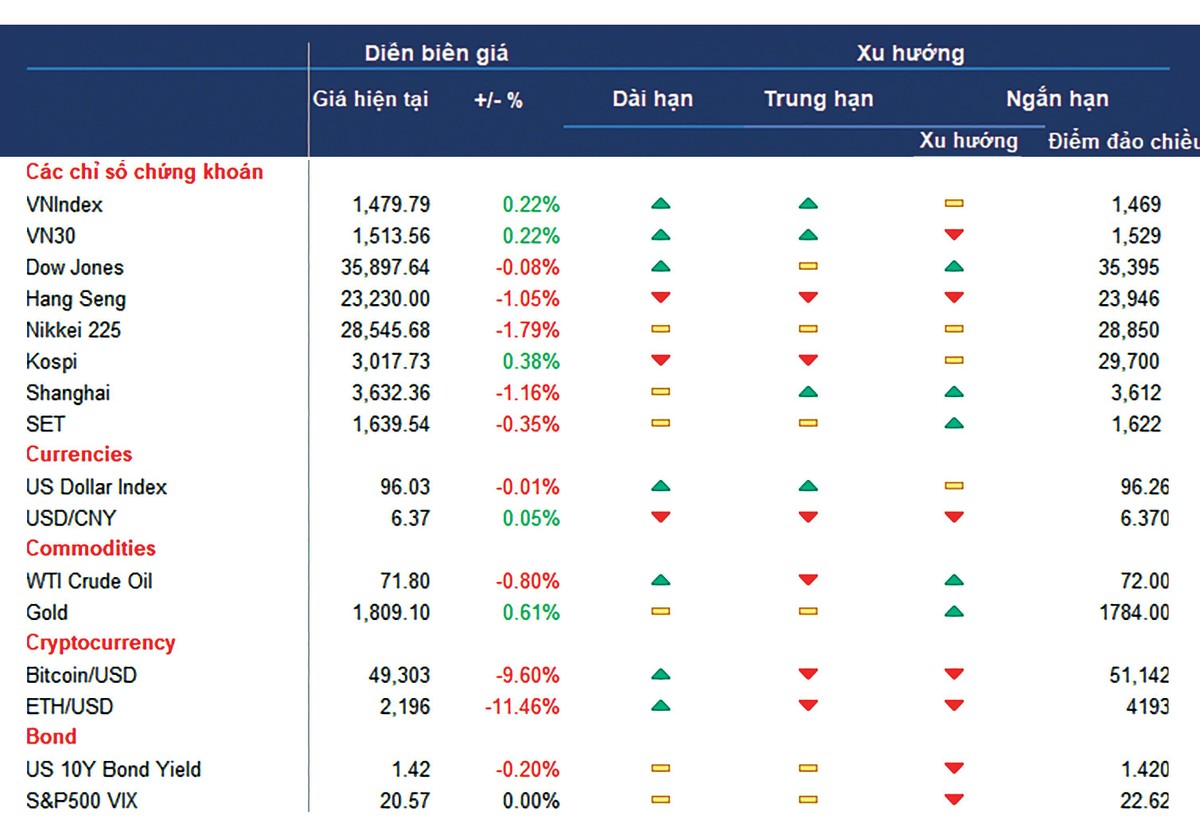Image resolution: width=1200 pixels, height=823 pixels.
Task: Click VNIndex current price 1,479.79
Action: click(391, 205)
